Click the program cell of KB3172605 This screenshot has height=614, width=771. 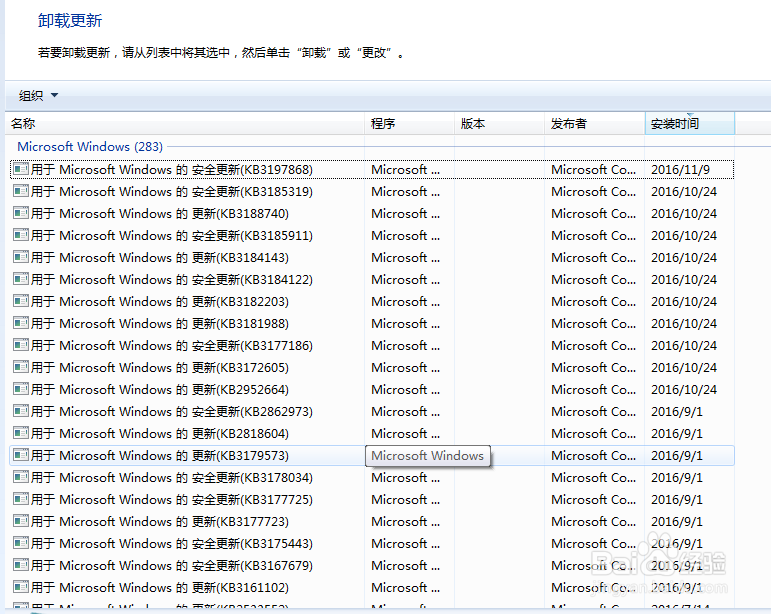point(406,368)
